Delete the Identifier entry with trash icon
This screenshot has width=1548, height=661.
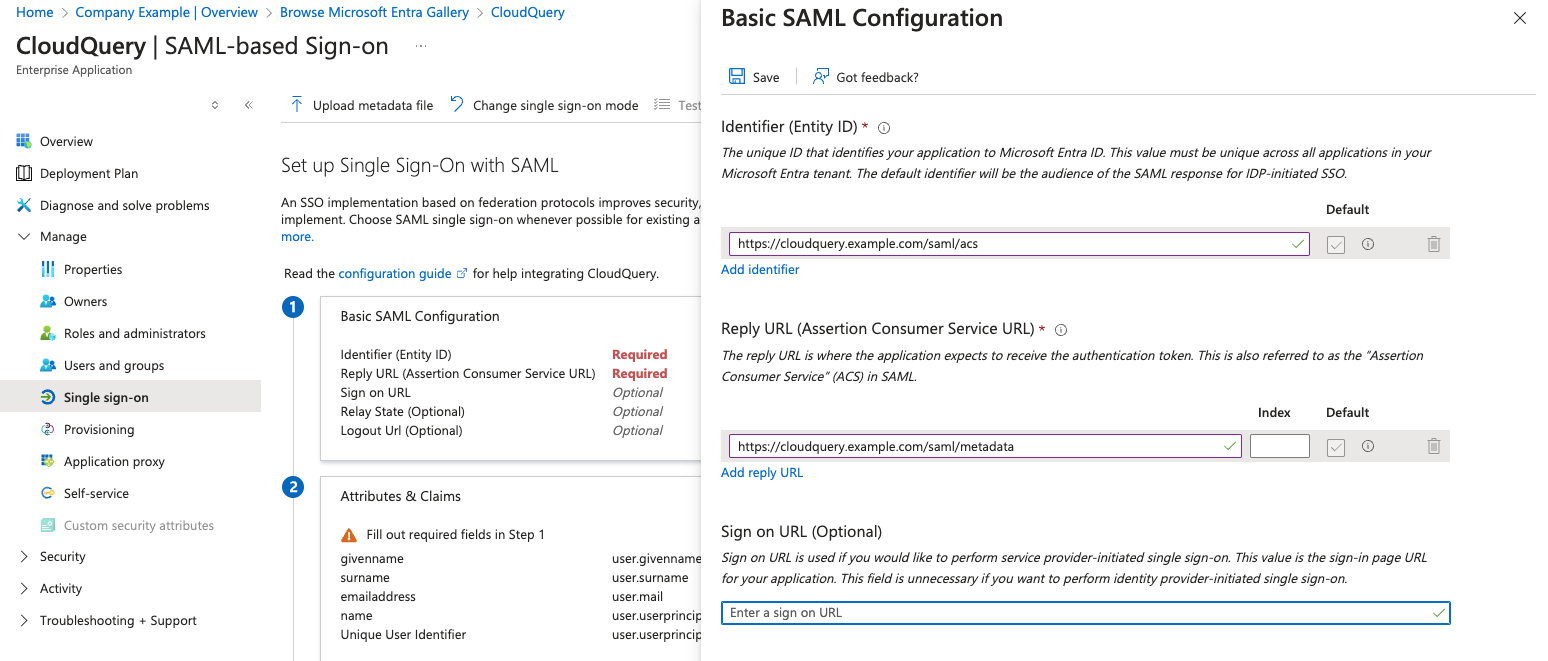(x=1433, y=244)
